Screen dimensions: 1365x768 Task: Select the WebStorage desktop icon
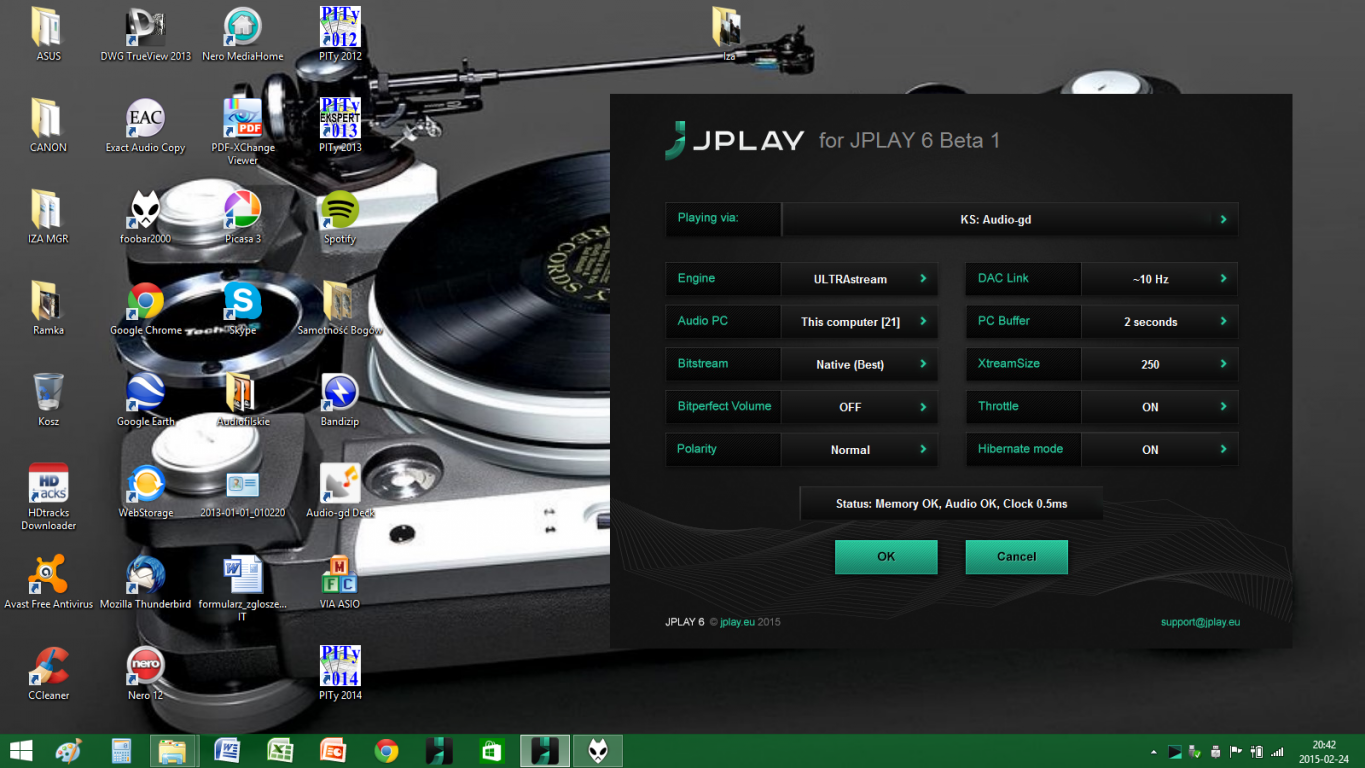pos(146,490)
